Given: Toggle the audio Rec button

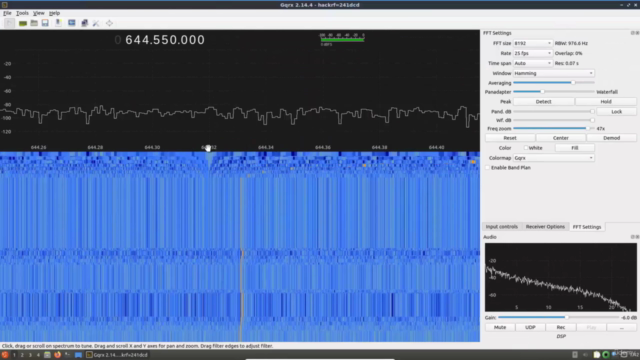Looking at the screenshot, I should click(x=561, y=327).
